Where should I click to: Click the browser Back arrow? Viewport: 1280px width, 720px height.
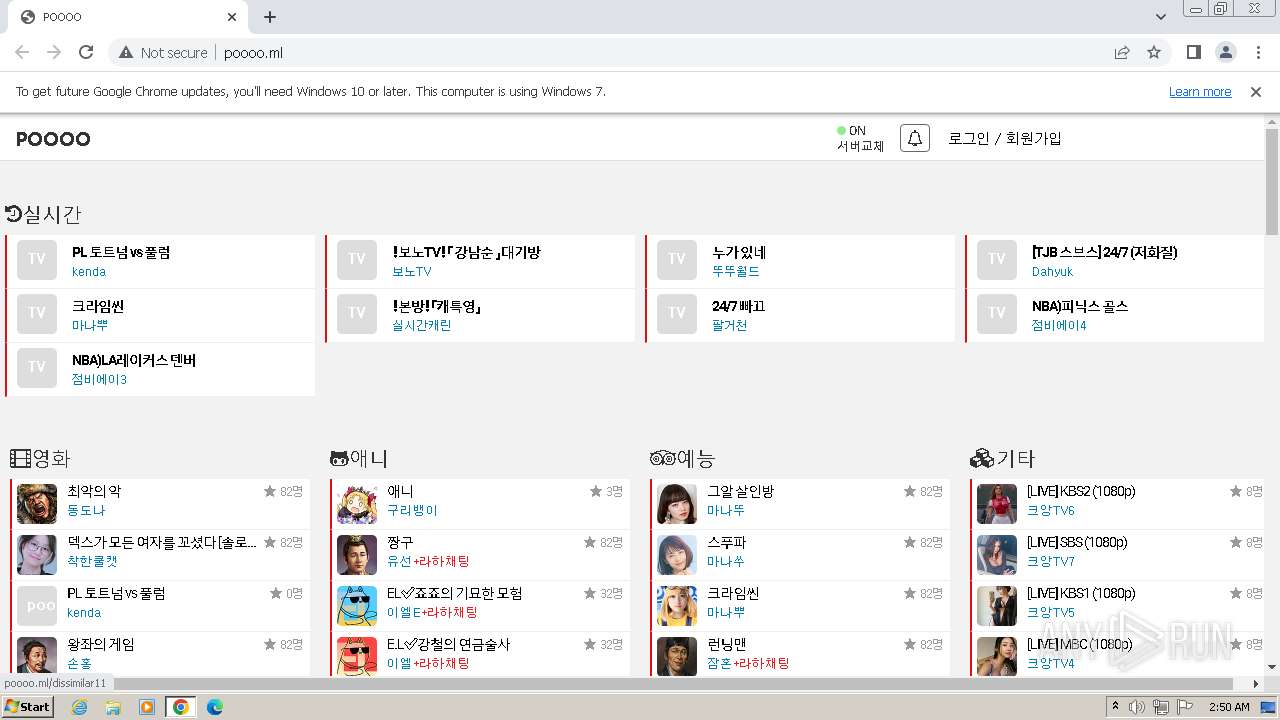click(x=22, y=52)
